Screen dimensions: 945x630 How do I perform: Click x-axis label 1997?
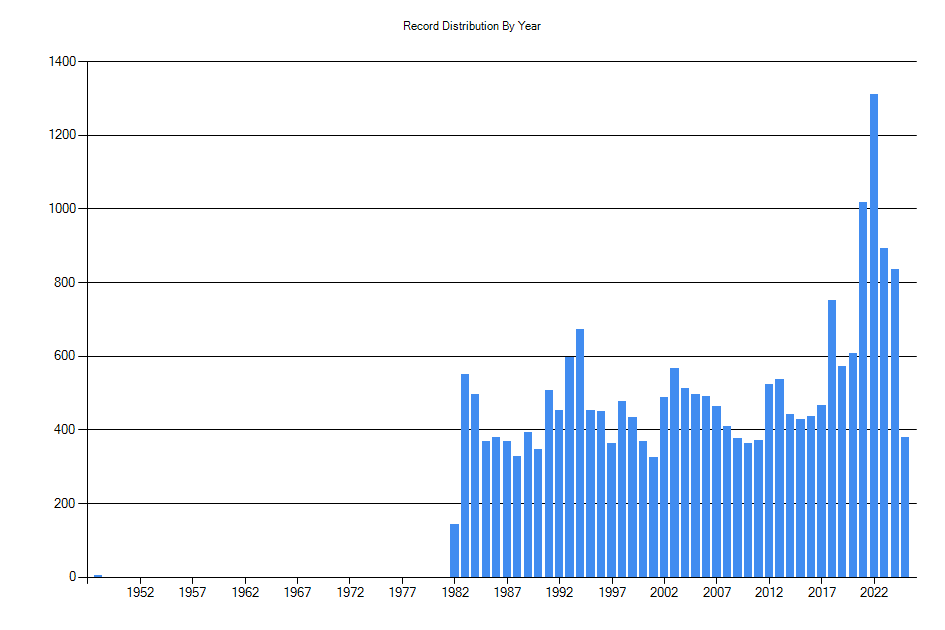(612, 593)
